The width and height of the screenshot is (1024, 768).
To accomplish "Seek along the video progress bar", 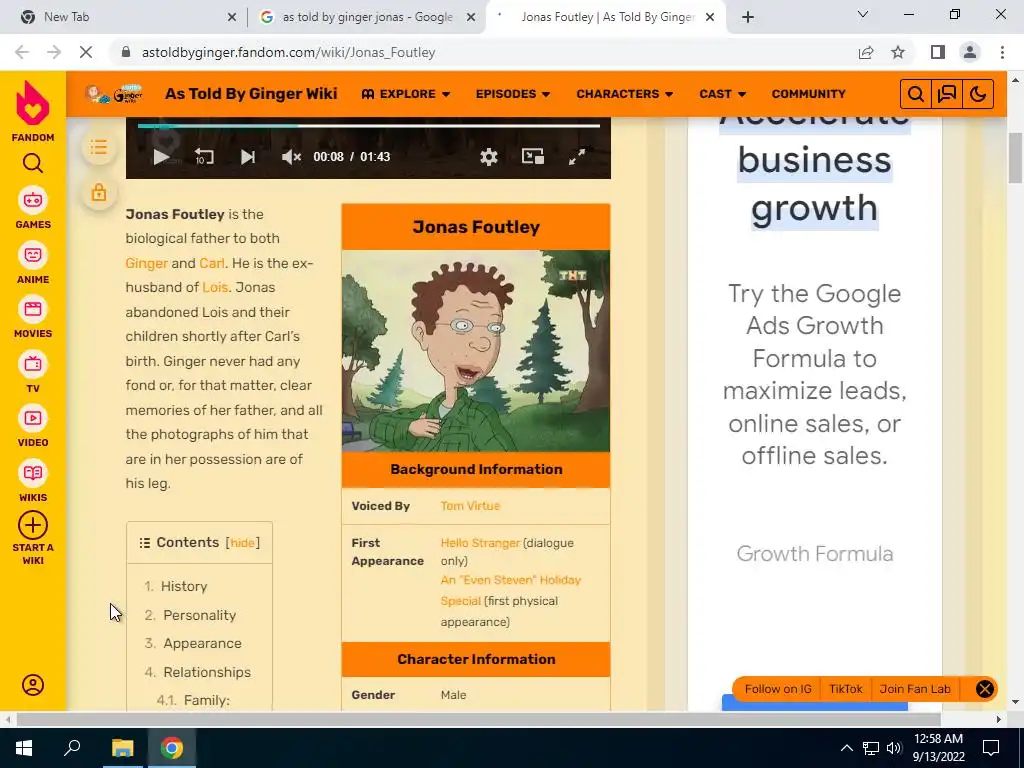I will click(x=369, y=125).
